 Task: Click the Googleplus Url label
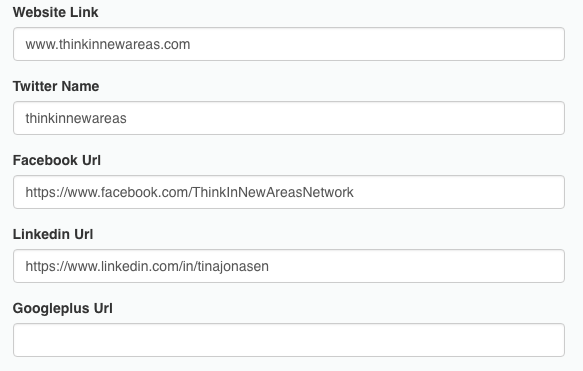pos(62,308)
